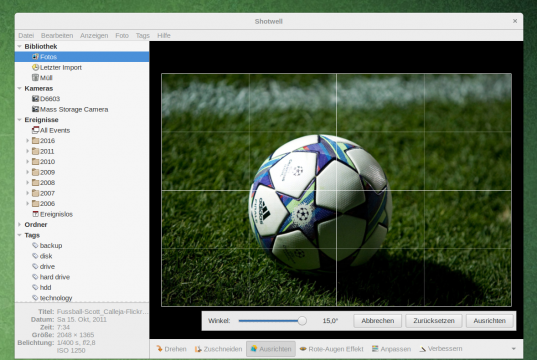Click the 2006 folder icon
Image resolution: width=537 pixels, height=360 pixels.
pyautogui.click(x=35, y=203)
